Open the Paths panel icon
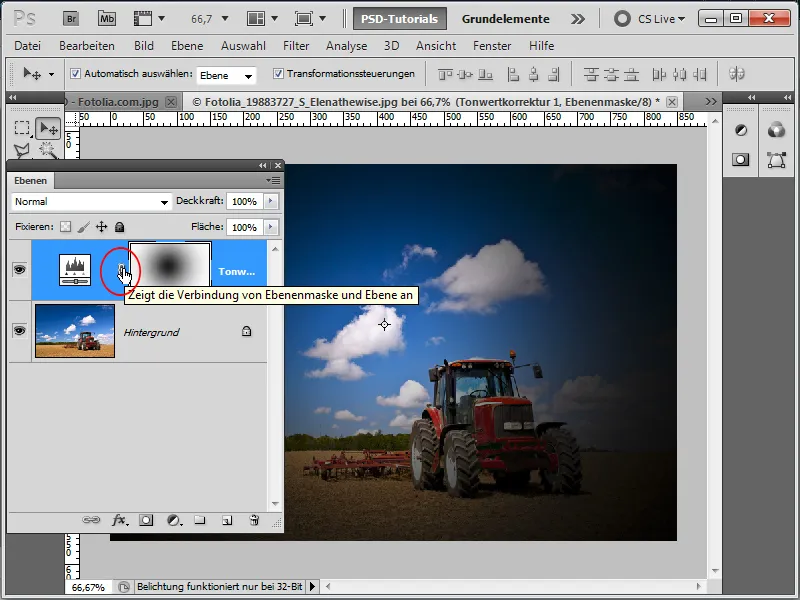 click(x=776, y=160)
